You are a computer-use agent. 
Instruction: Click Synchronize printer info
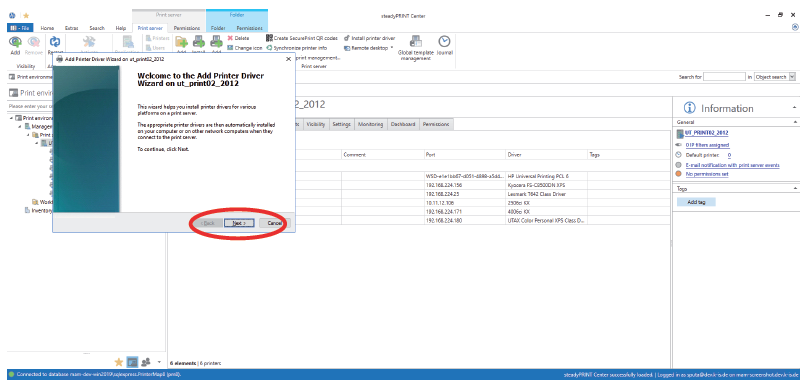[297, 48]
